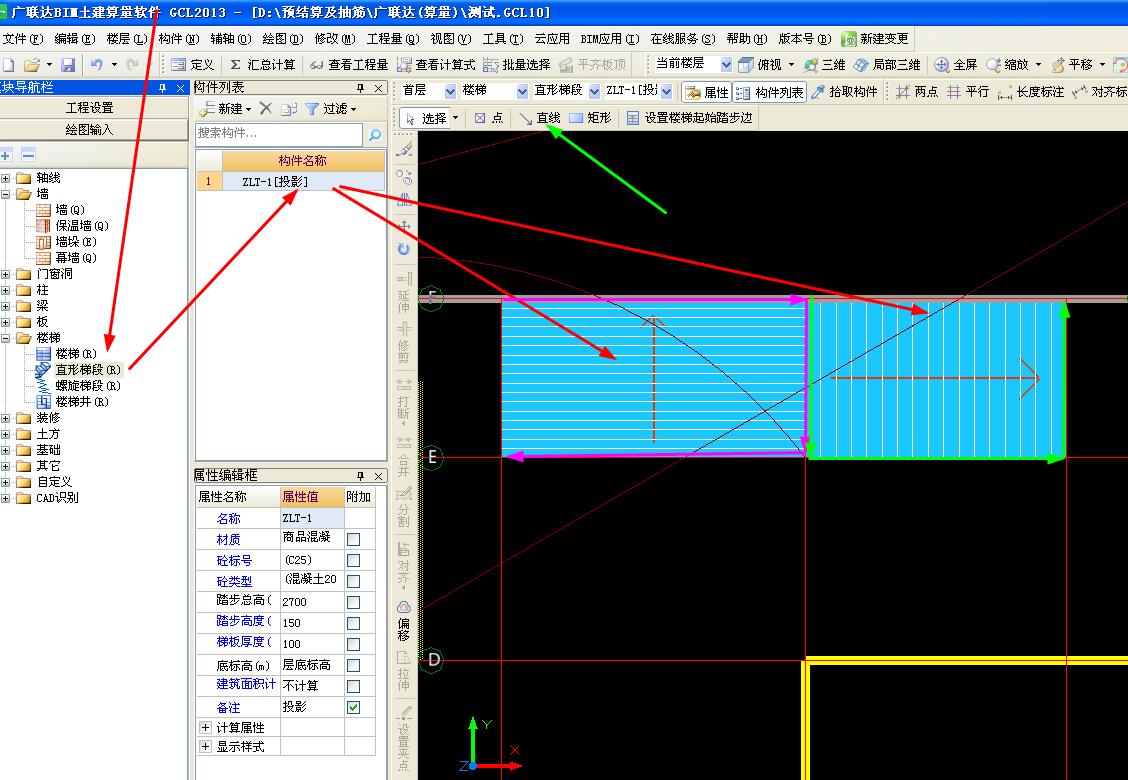Open the 修改 menu

tap(335, 39)
